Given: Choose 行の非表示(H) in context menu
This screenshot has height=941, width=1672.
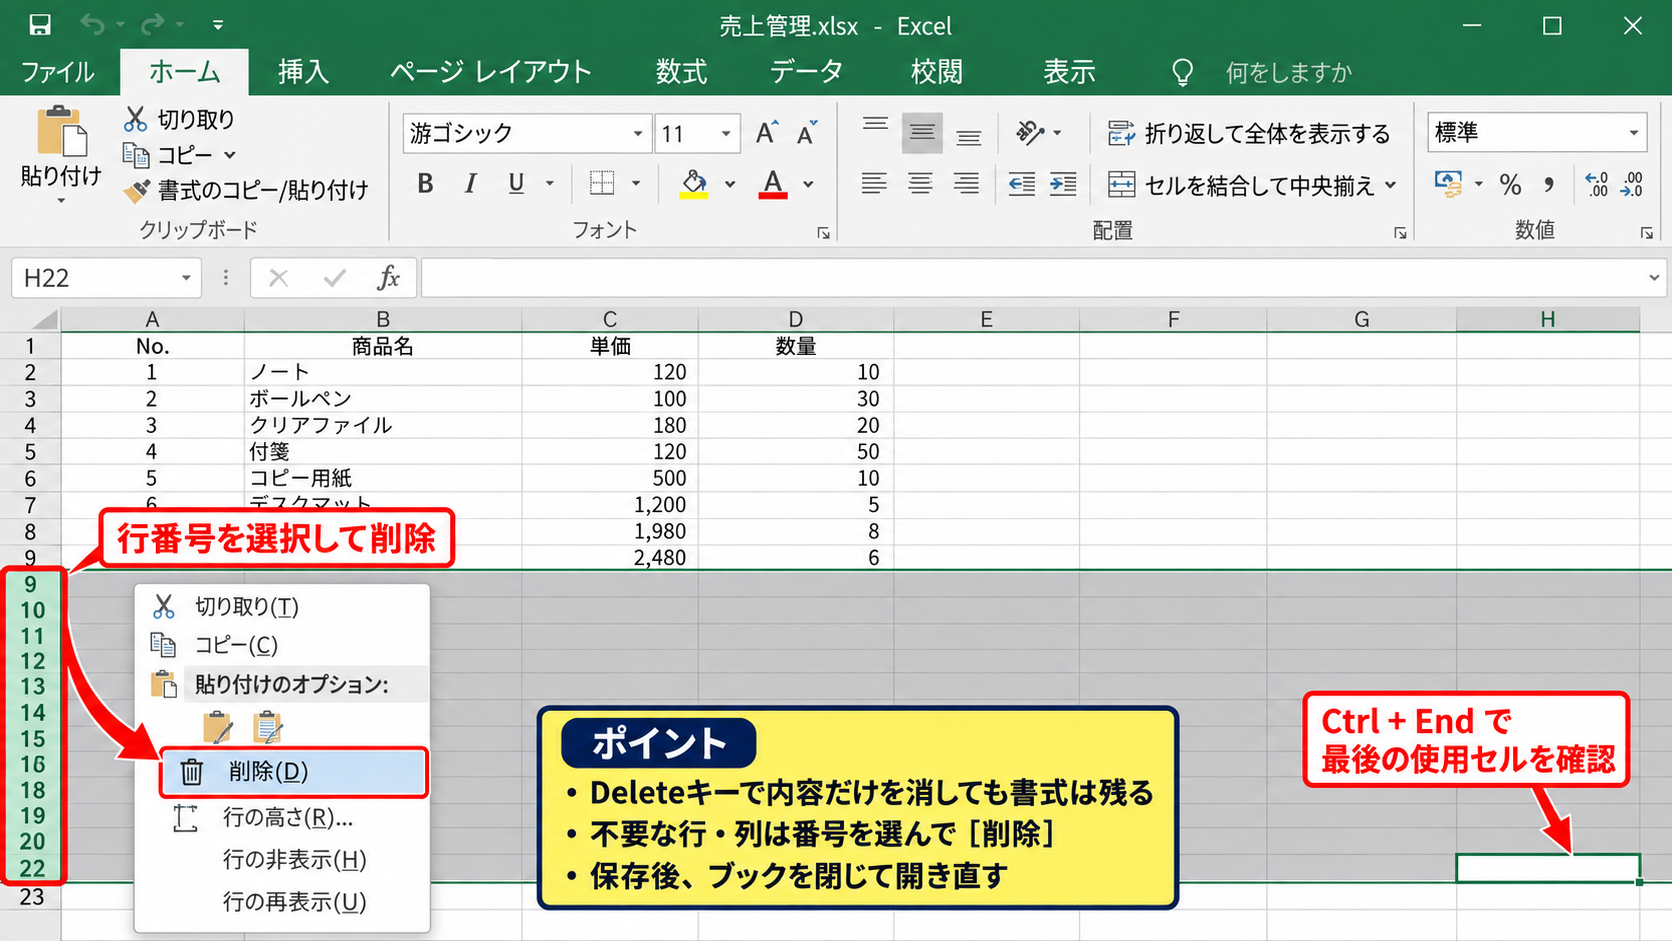Looking at the screenshot, I should click(294, 859).
